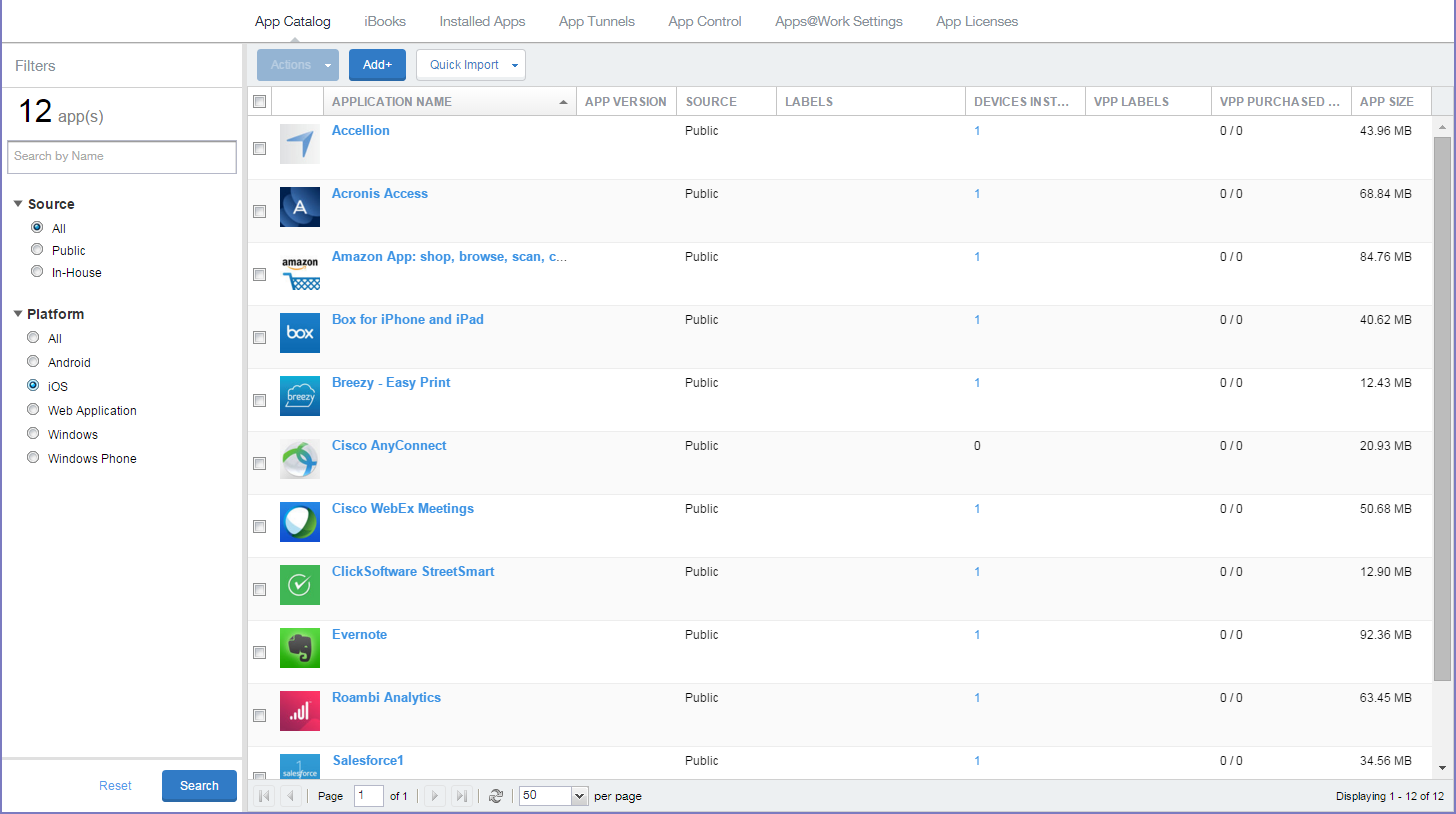Click the Breezy Easy Print app icon
1456x814 pixels.
tap(300, 396)
